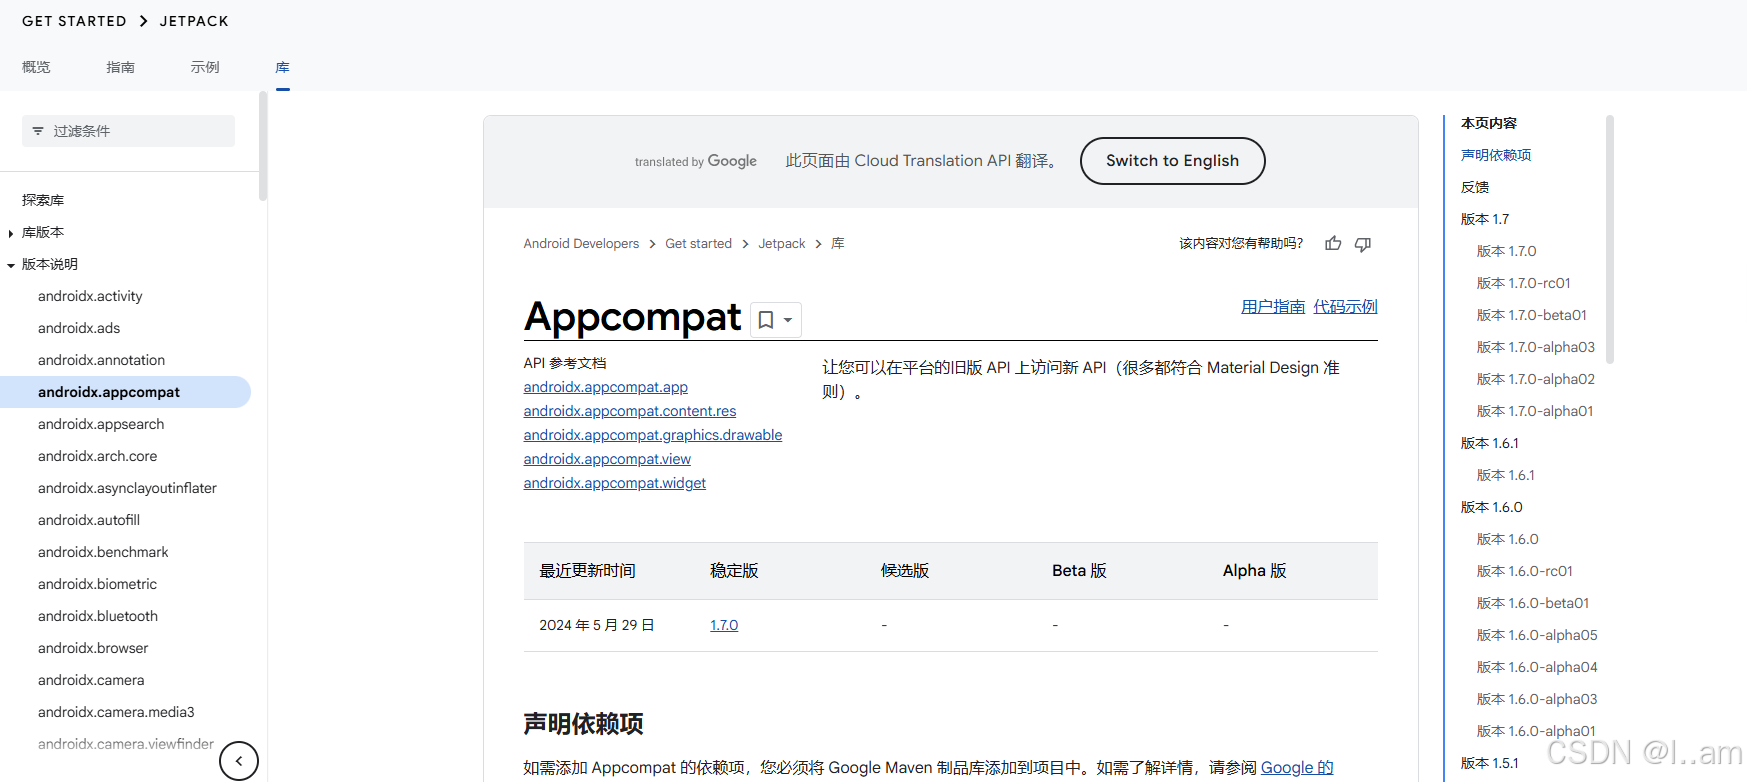Image resolution: width=1747 pixels, height=782 pixels.
Task: Open androidx.biometric in the sidebar
Action: tap(97, 584)
